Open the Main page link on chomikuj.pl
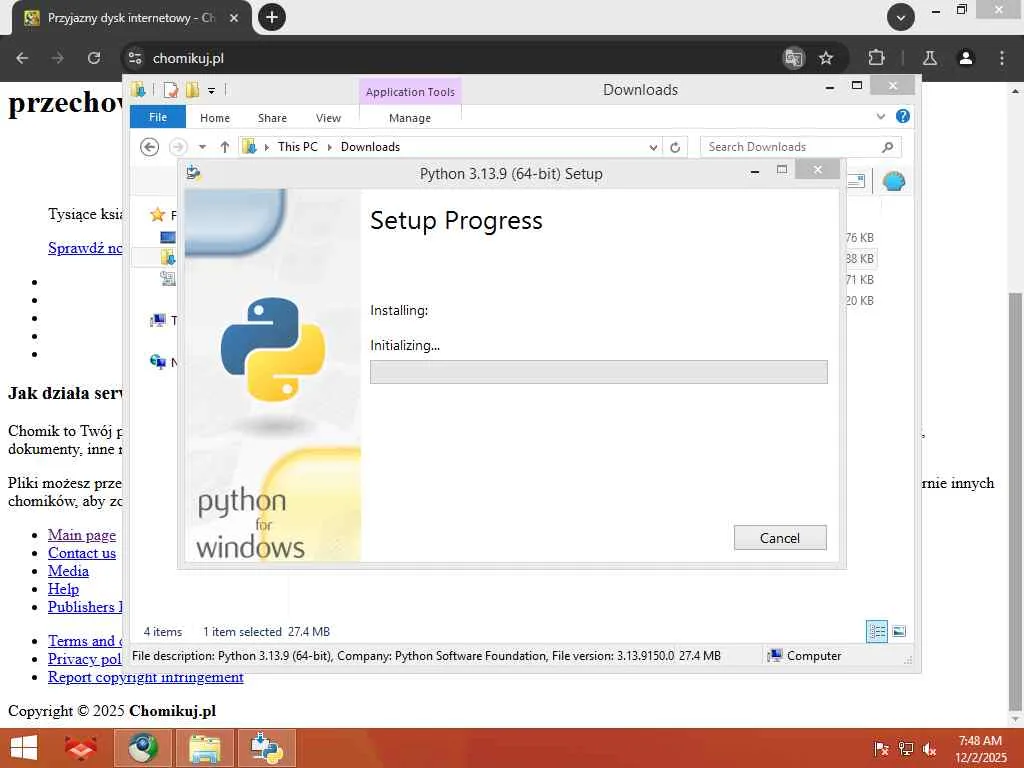The height and width of the screenshot is (768, 1024). pyautogui.click(x=82, y=535)
